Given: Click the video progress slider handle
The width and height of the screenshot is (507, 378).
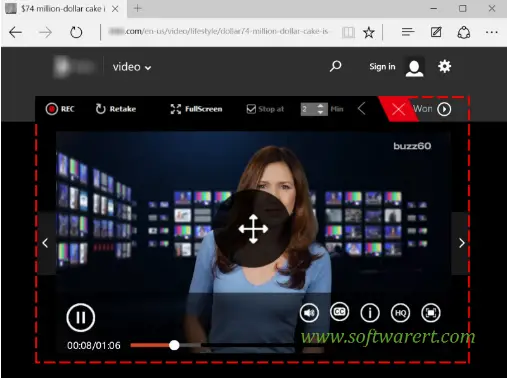Looking at the screenshot, I should pyautogui.click(x=174, y=345).
